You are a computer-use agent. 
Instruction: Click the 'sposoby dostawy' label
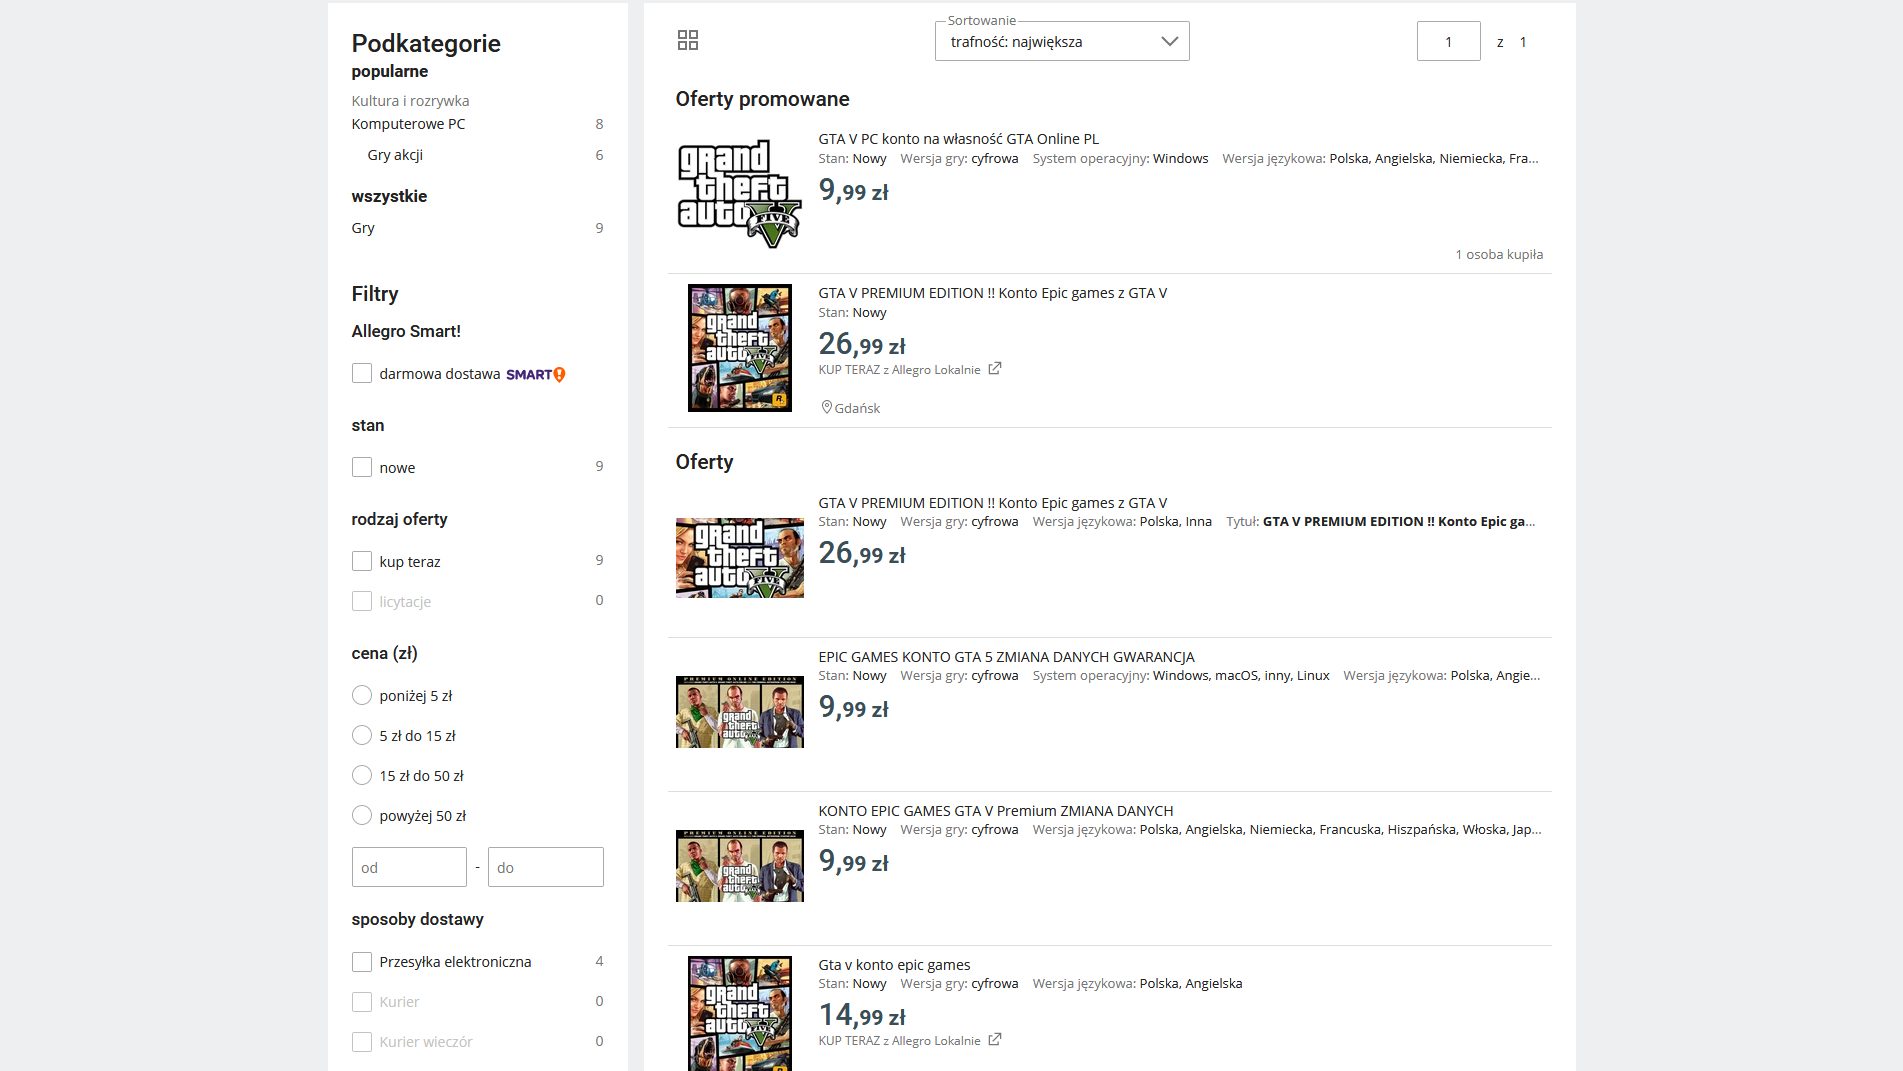coord(417,919)
